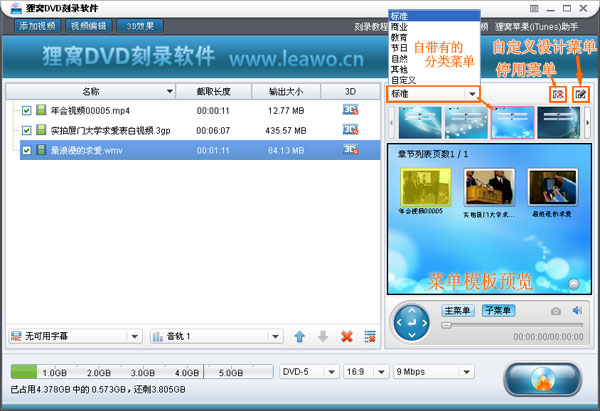Toggle checkbox for 实拍厦门大学求爱表白视频.3gp

click(x=26, y=130)
